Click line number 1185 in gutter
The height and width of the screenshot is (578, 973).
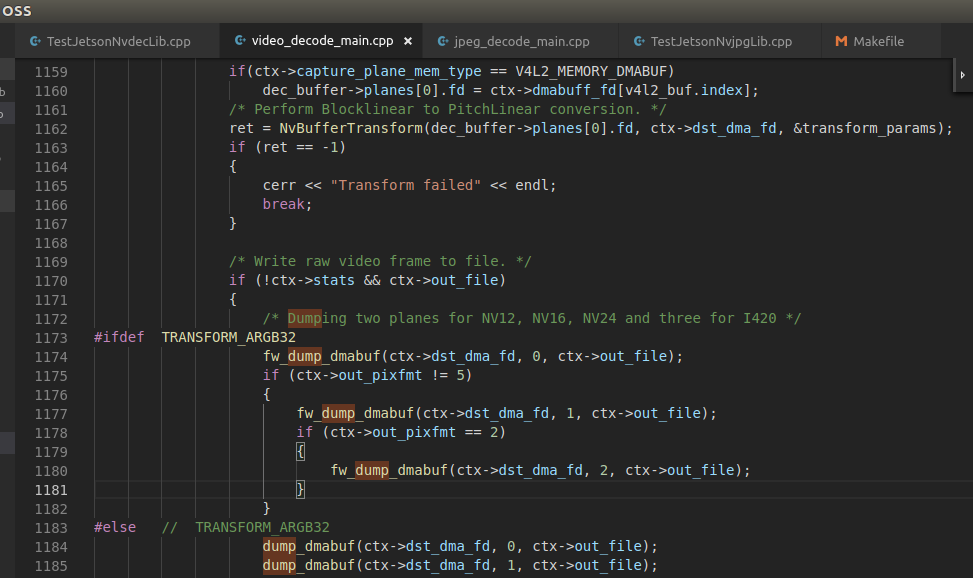(x=51, y=566)
